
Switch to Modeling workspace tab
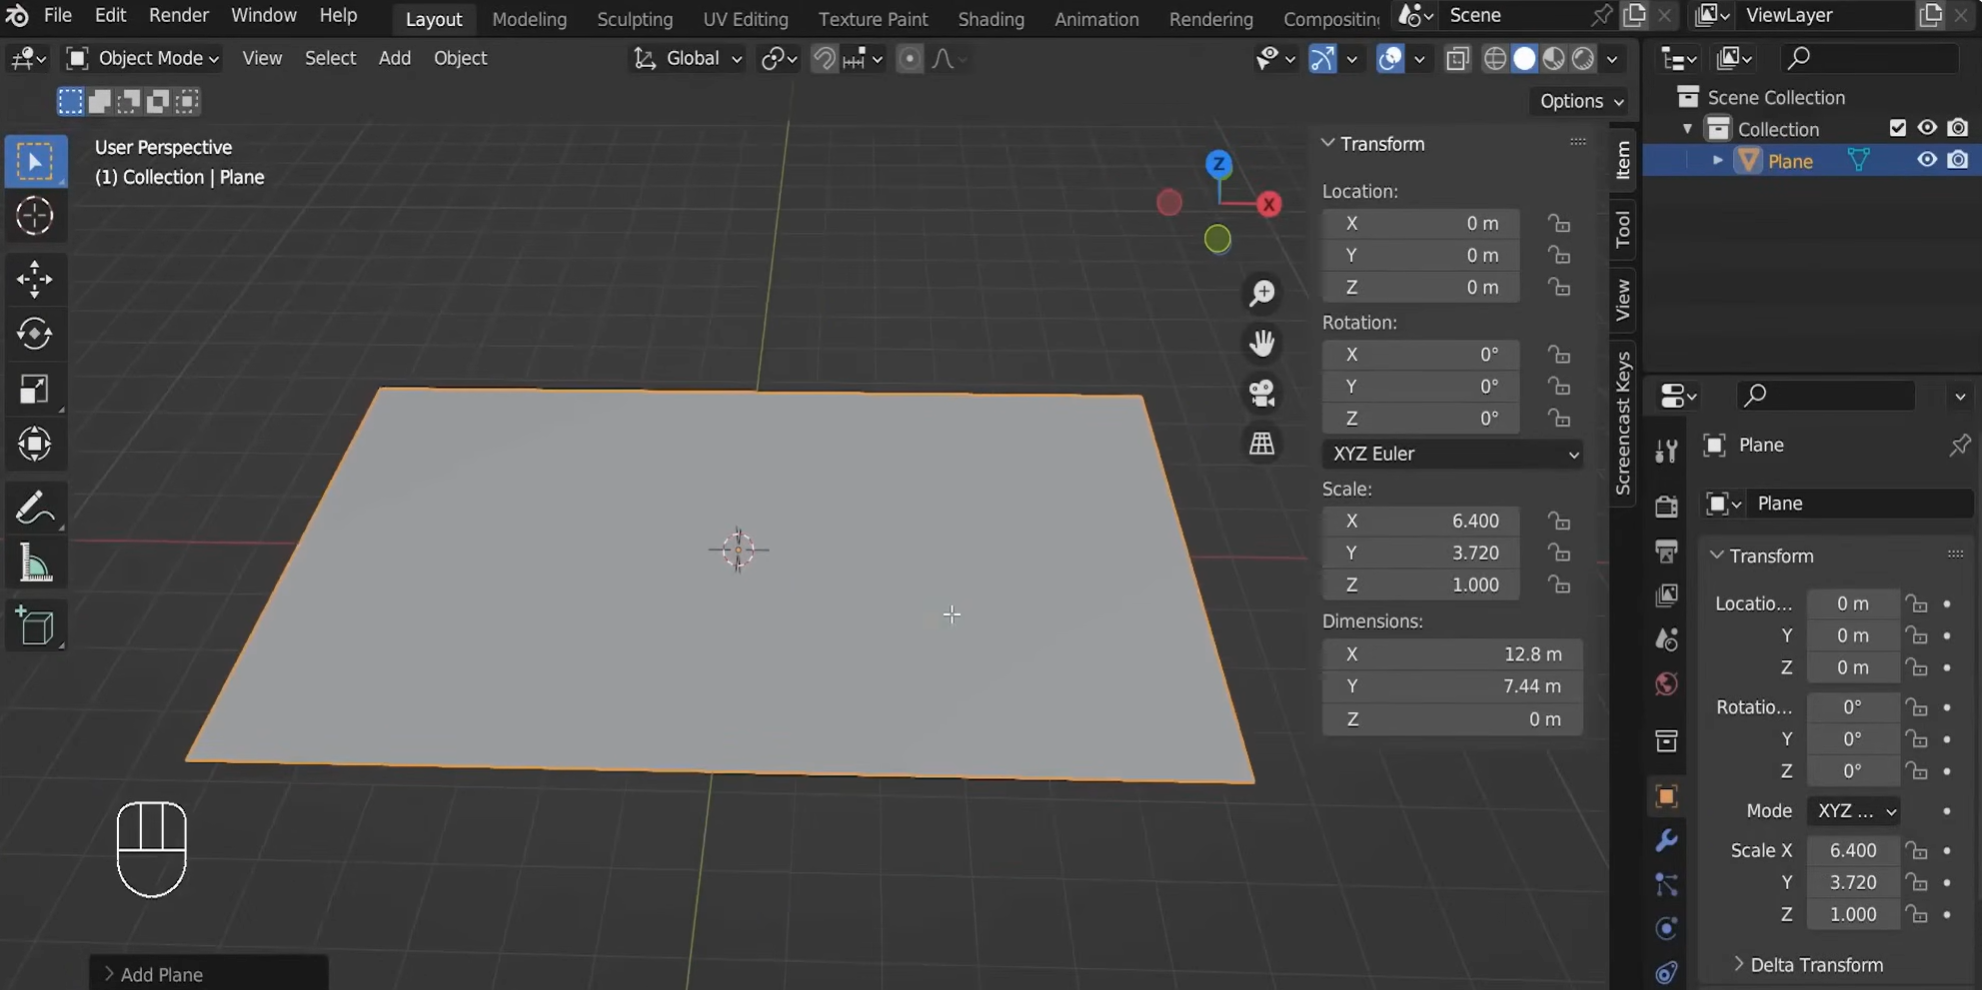(529, 18)
